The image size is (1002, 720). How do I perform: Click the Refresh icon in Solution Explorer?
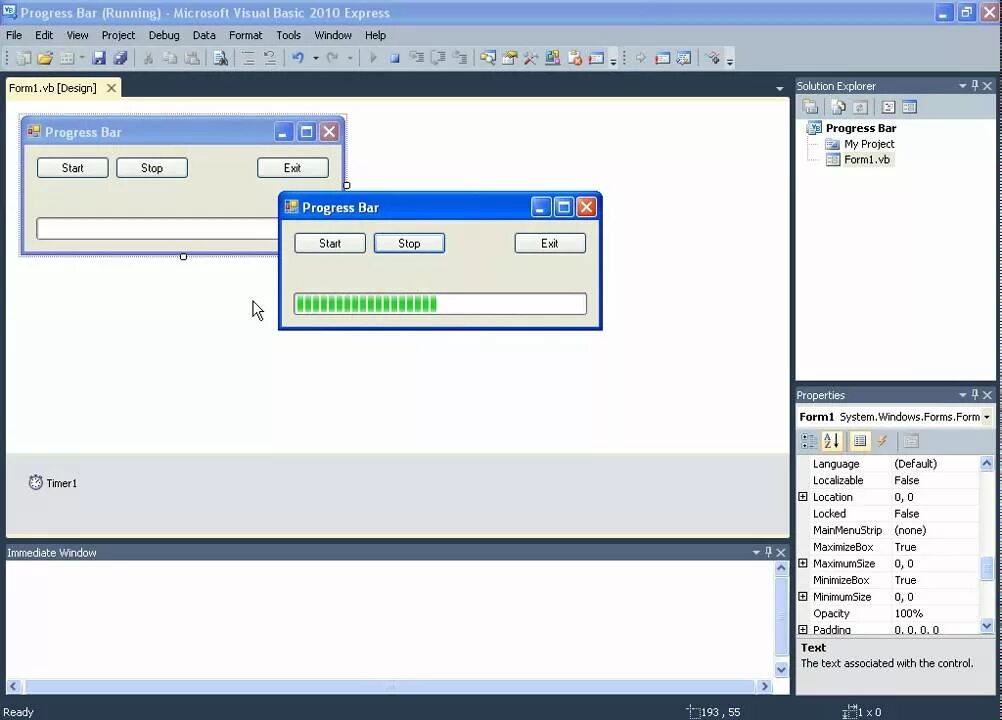(x=860, y=107)
